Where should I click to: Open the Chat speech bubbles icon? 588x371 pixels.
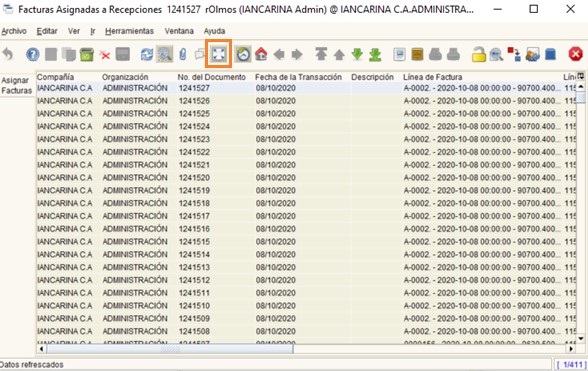pos(200,55)
